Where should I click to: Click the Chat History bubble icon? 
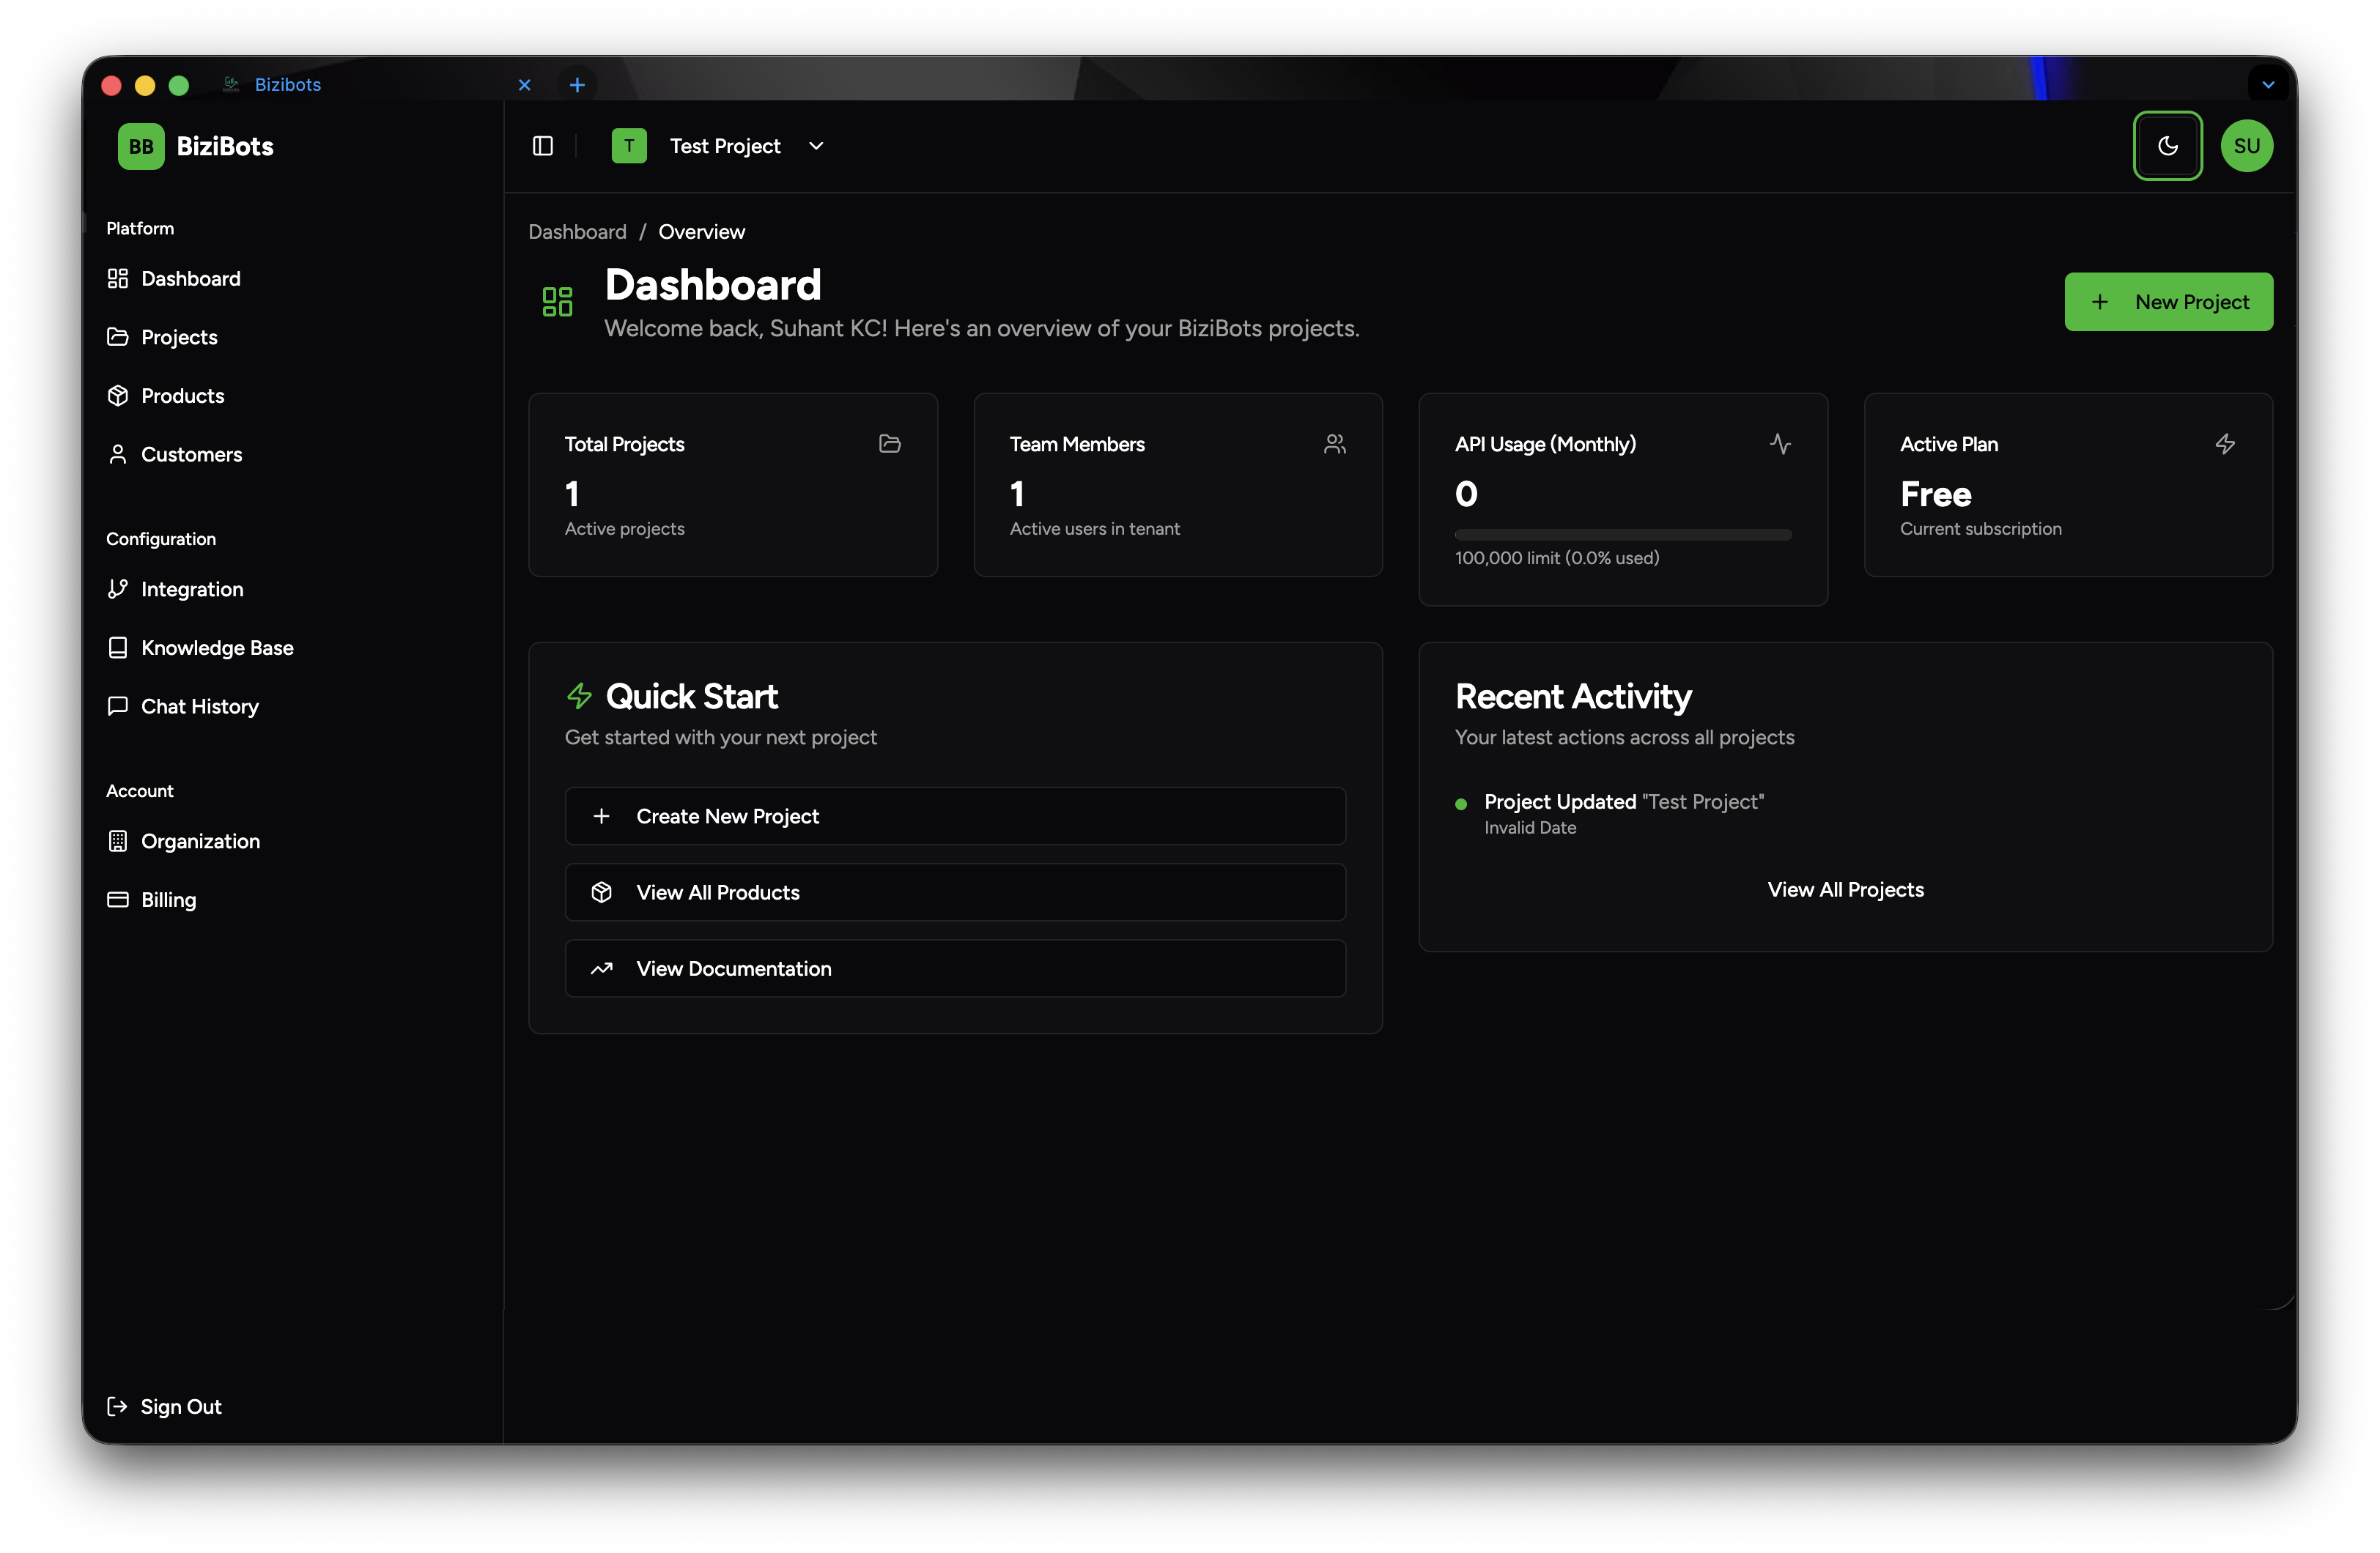118,706
